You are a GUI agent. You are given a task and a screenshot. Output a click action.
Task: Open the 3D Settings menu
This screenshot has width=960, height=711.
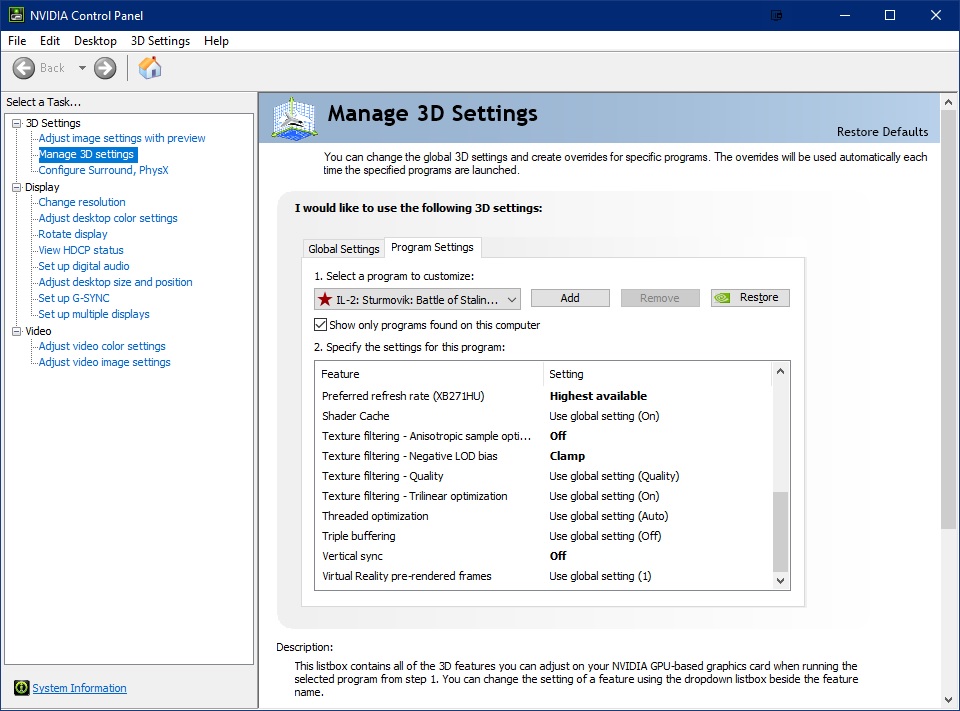(160, 41)
